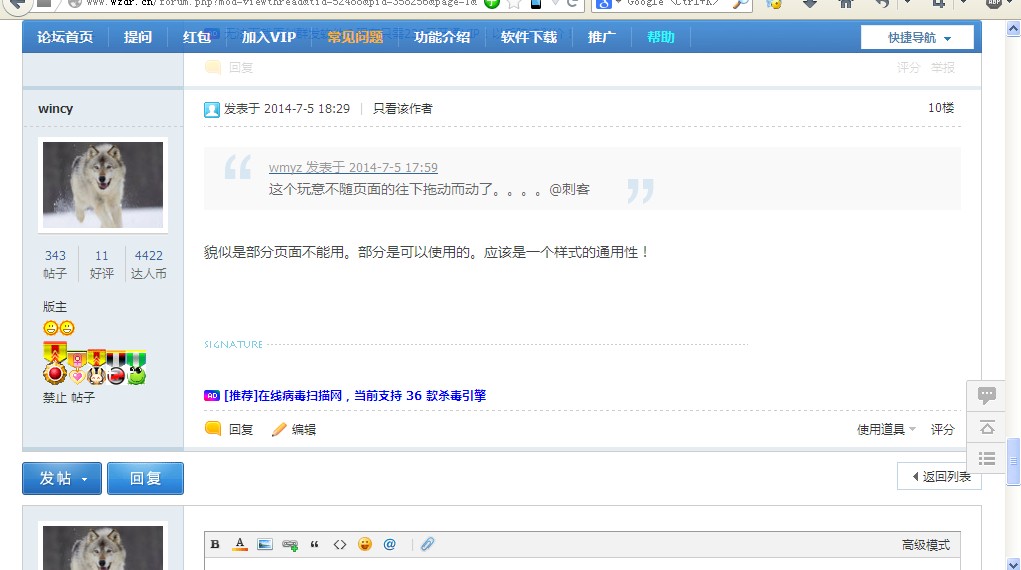Open 功能介绍 features page

click(442, 37)
